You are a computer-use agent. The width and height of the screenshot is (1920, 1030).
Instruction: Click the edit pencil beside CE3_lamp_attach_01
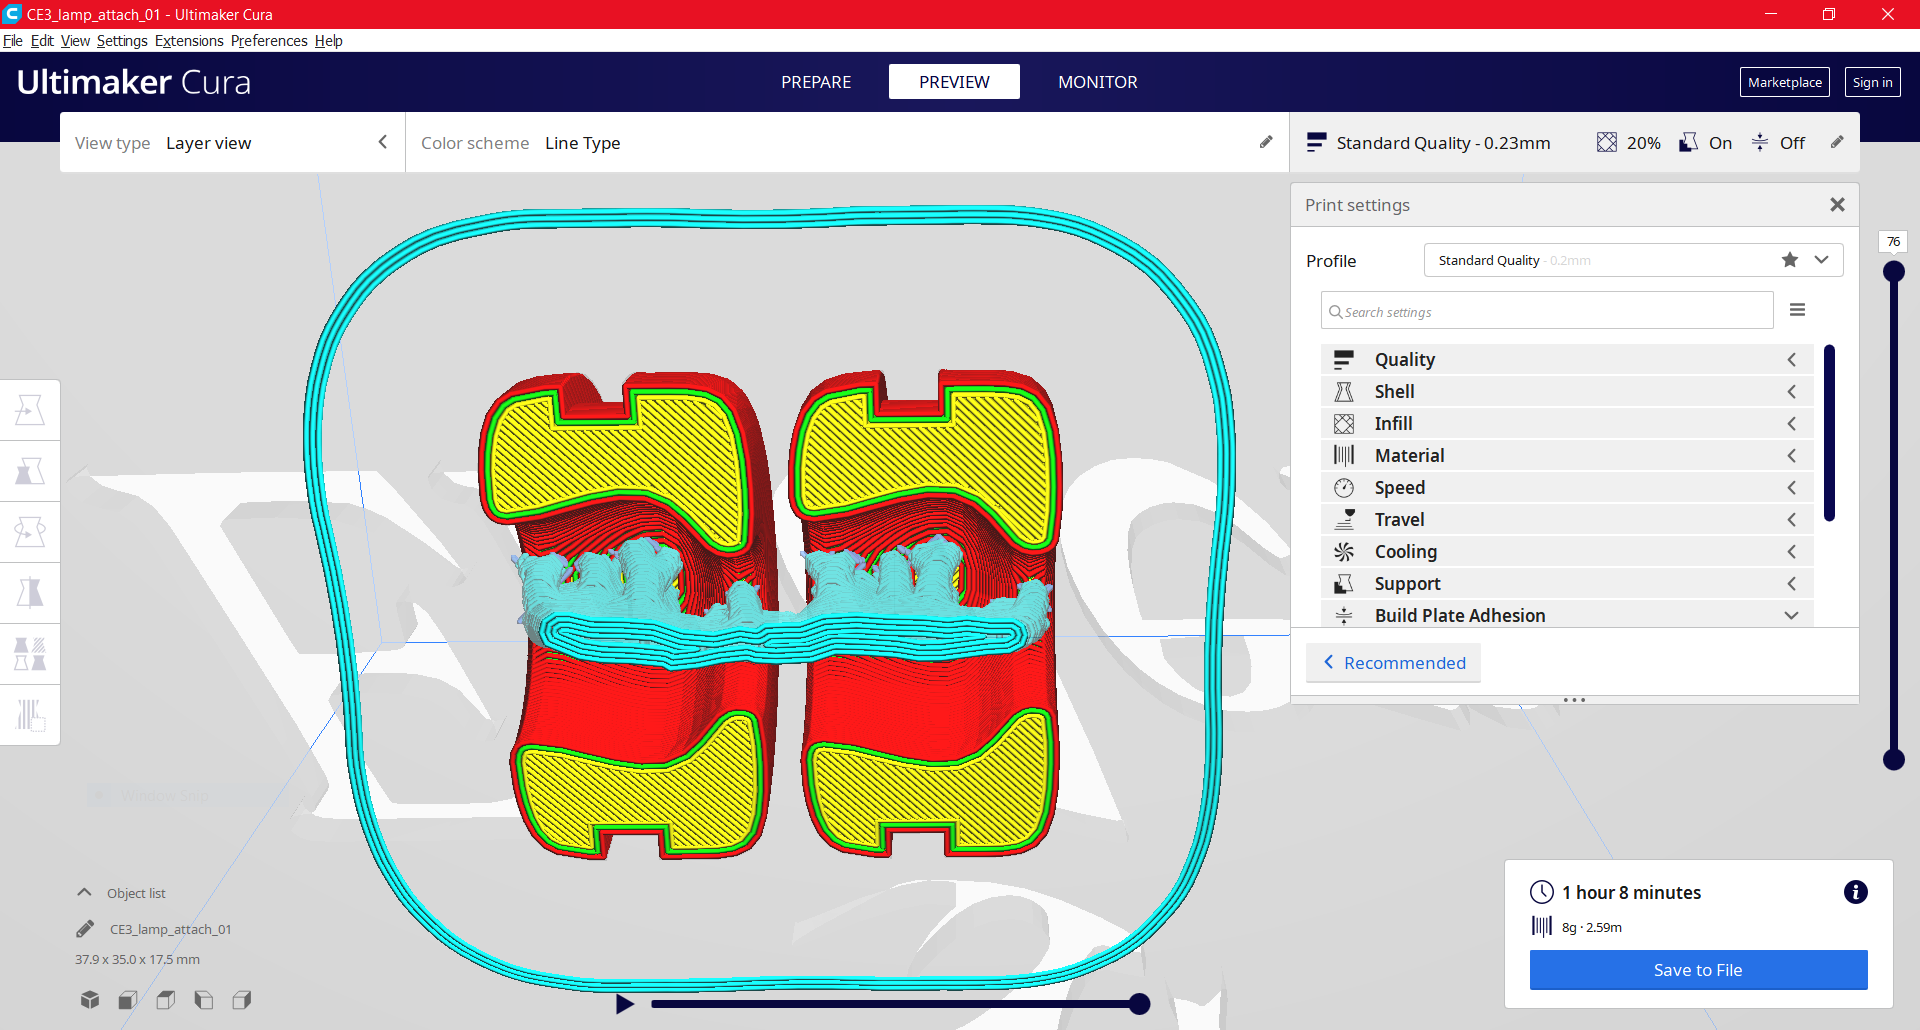[85, 929]
